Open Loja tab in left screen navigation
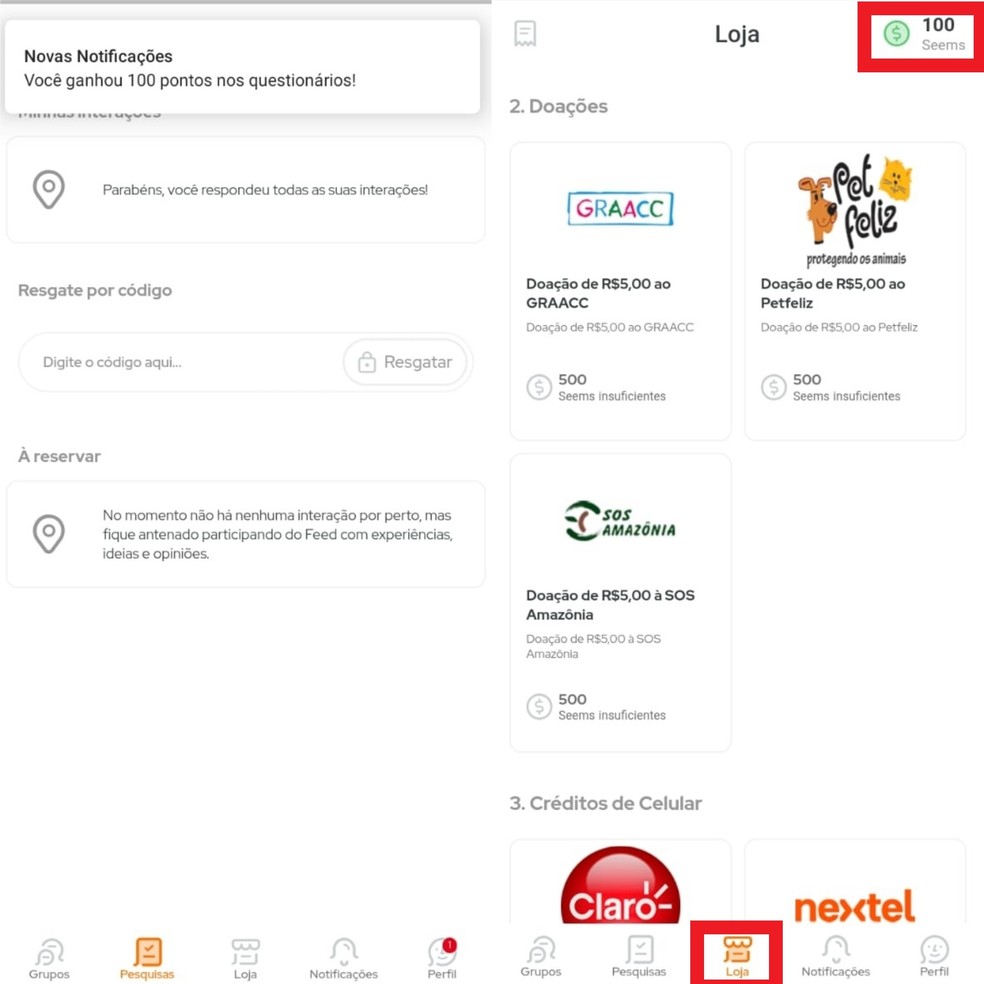 coord(245,959)
